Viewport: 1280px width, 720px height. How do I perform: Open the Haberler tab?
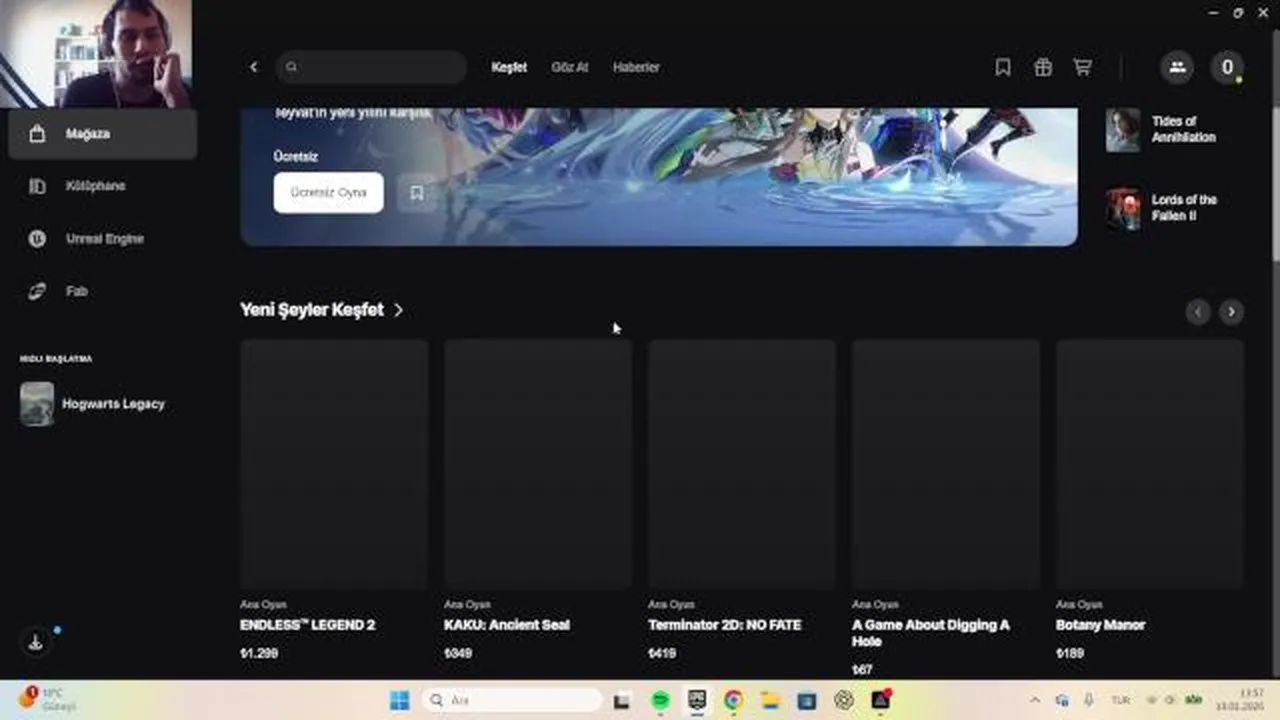pyautogui.click(x=636, y=67)
